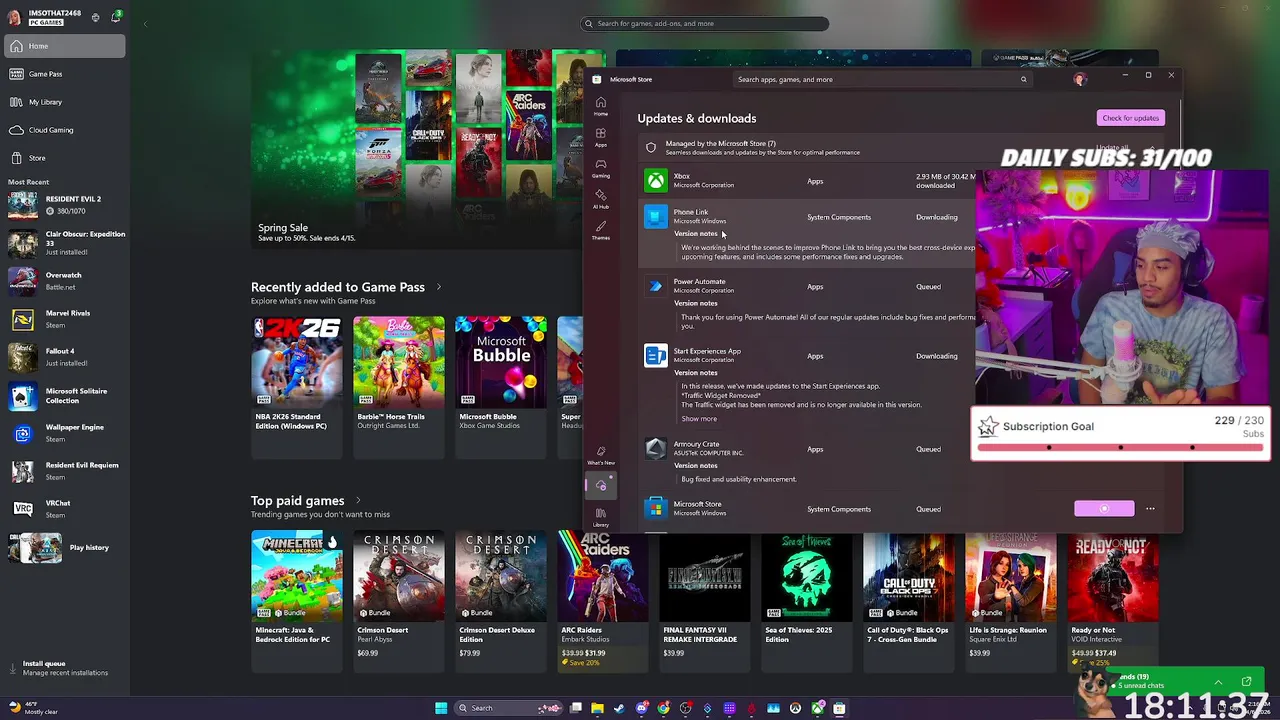Open Xbox app notifications bell
Screen dimensions: 1280x720
pos(117,17)
